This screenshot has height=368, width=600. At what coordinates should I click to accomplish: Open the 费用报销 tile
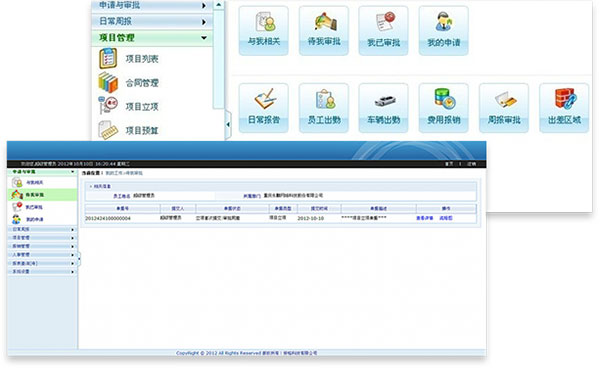point(443,108)
